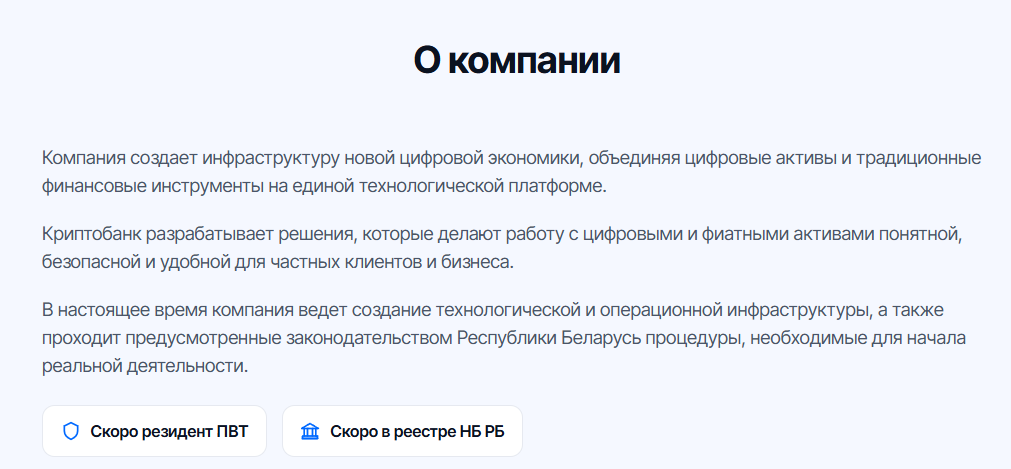Click the word "Криптобанк" in the second paragraph
The image size is (1011, 469).
tap(91, 234)
